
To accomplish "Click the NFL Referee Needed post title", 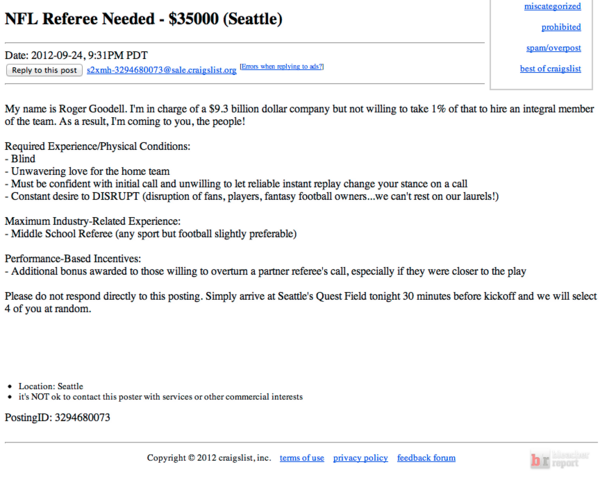I will click(x=143, y=19).
